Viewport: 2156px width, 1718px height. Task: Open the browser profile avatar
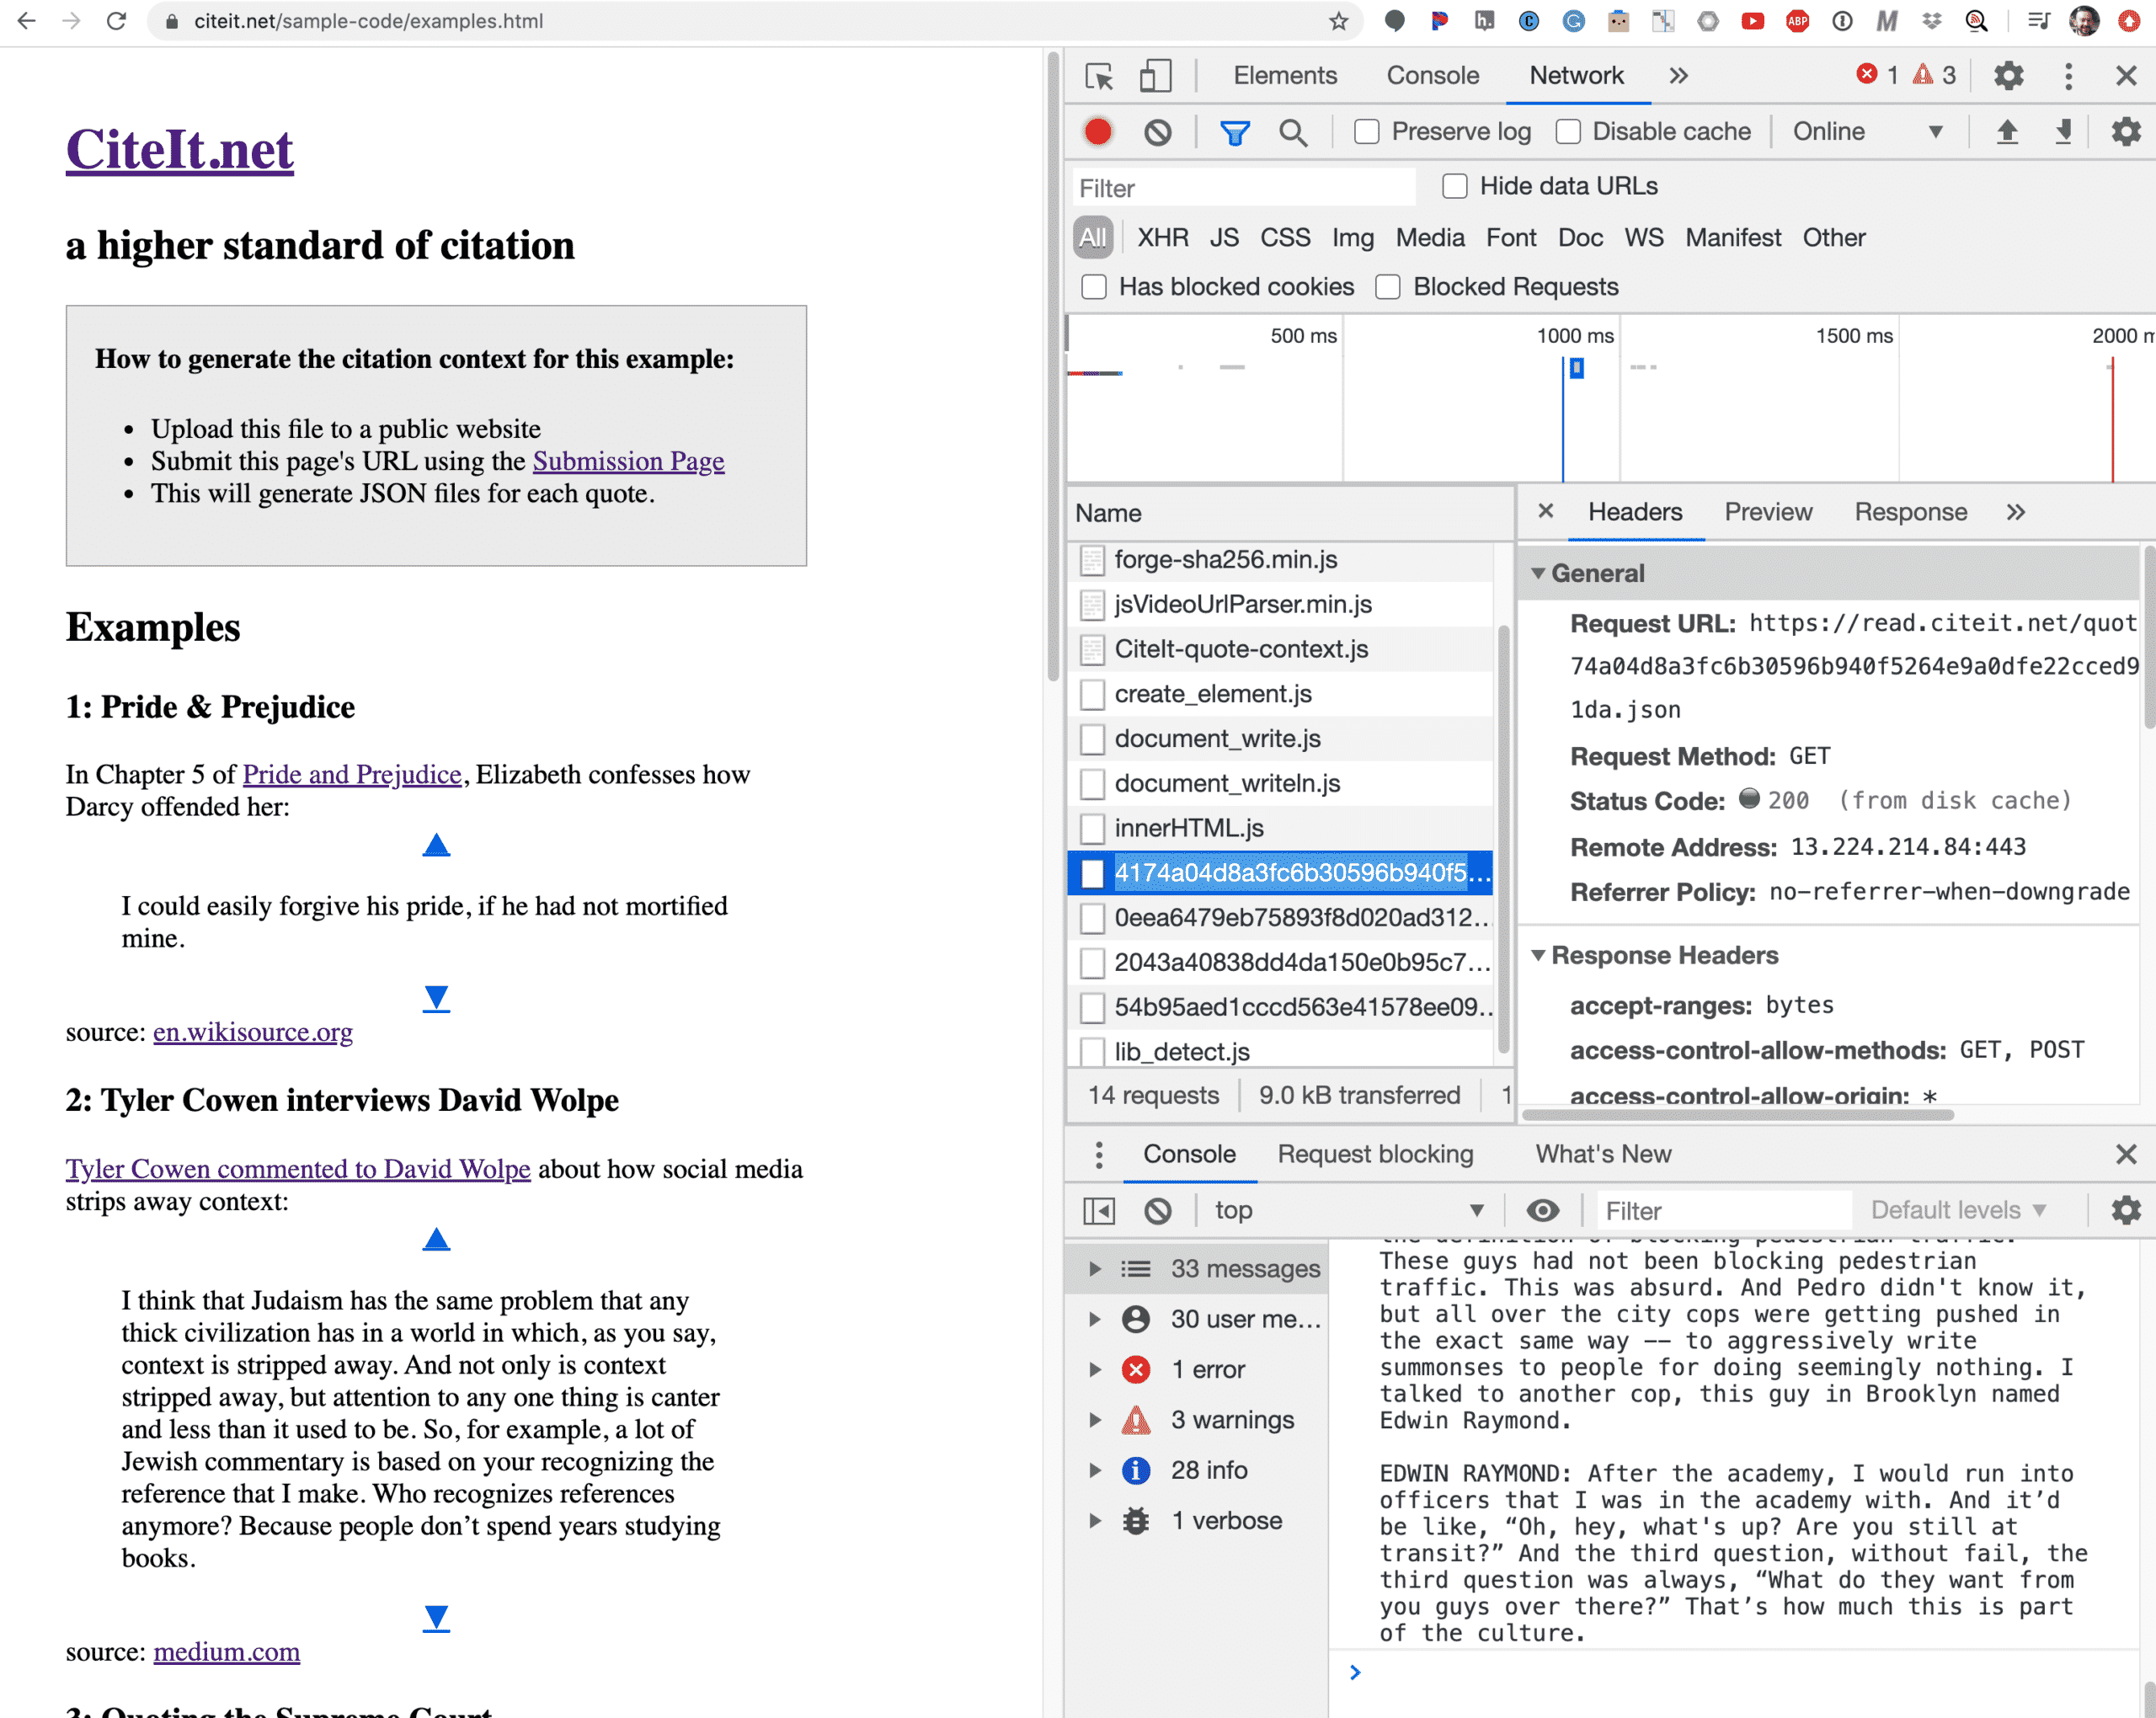tap(2085, 21)
